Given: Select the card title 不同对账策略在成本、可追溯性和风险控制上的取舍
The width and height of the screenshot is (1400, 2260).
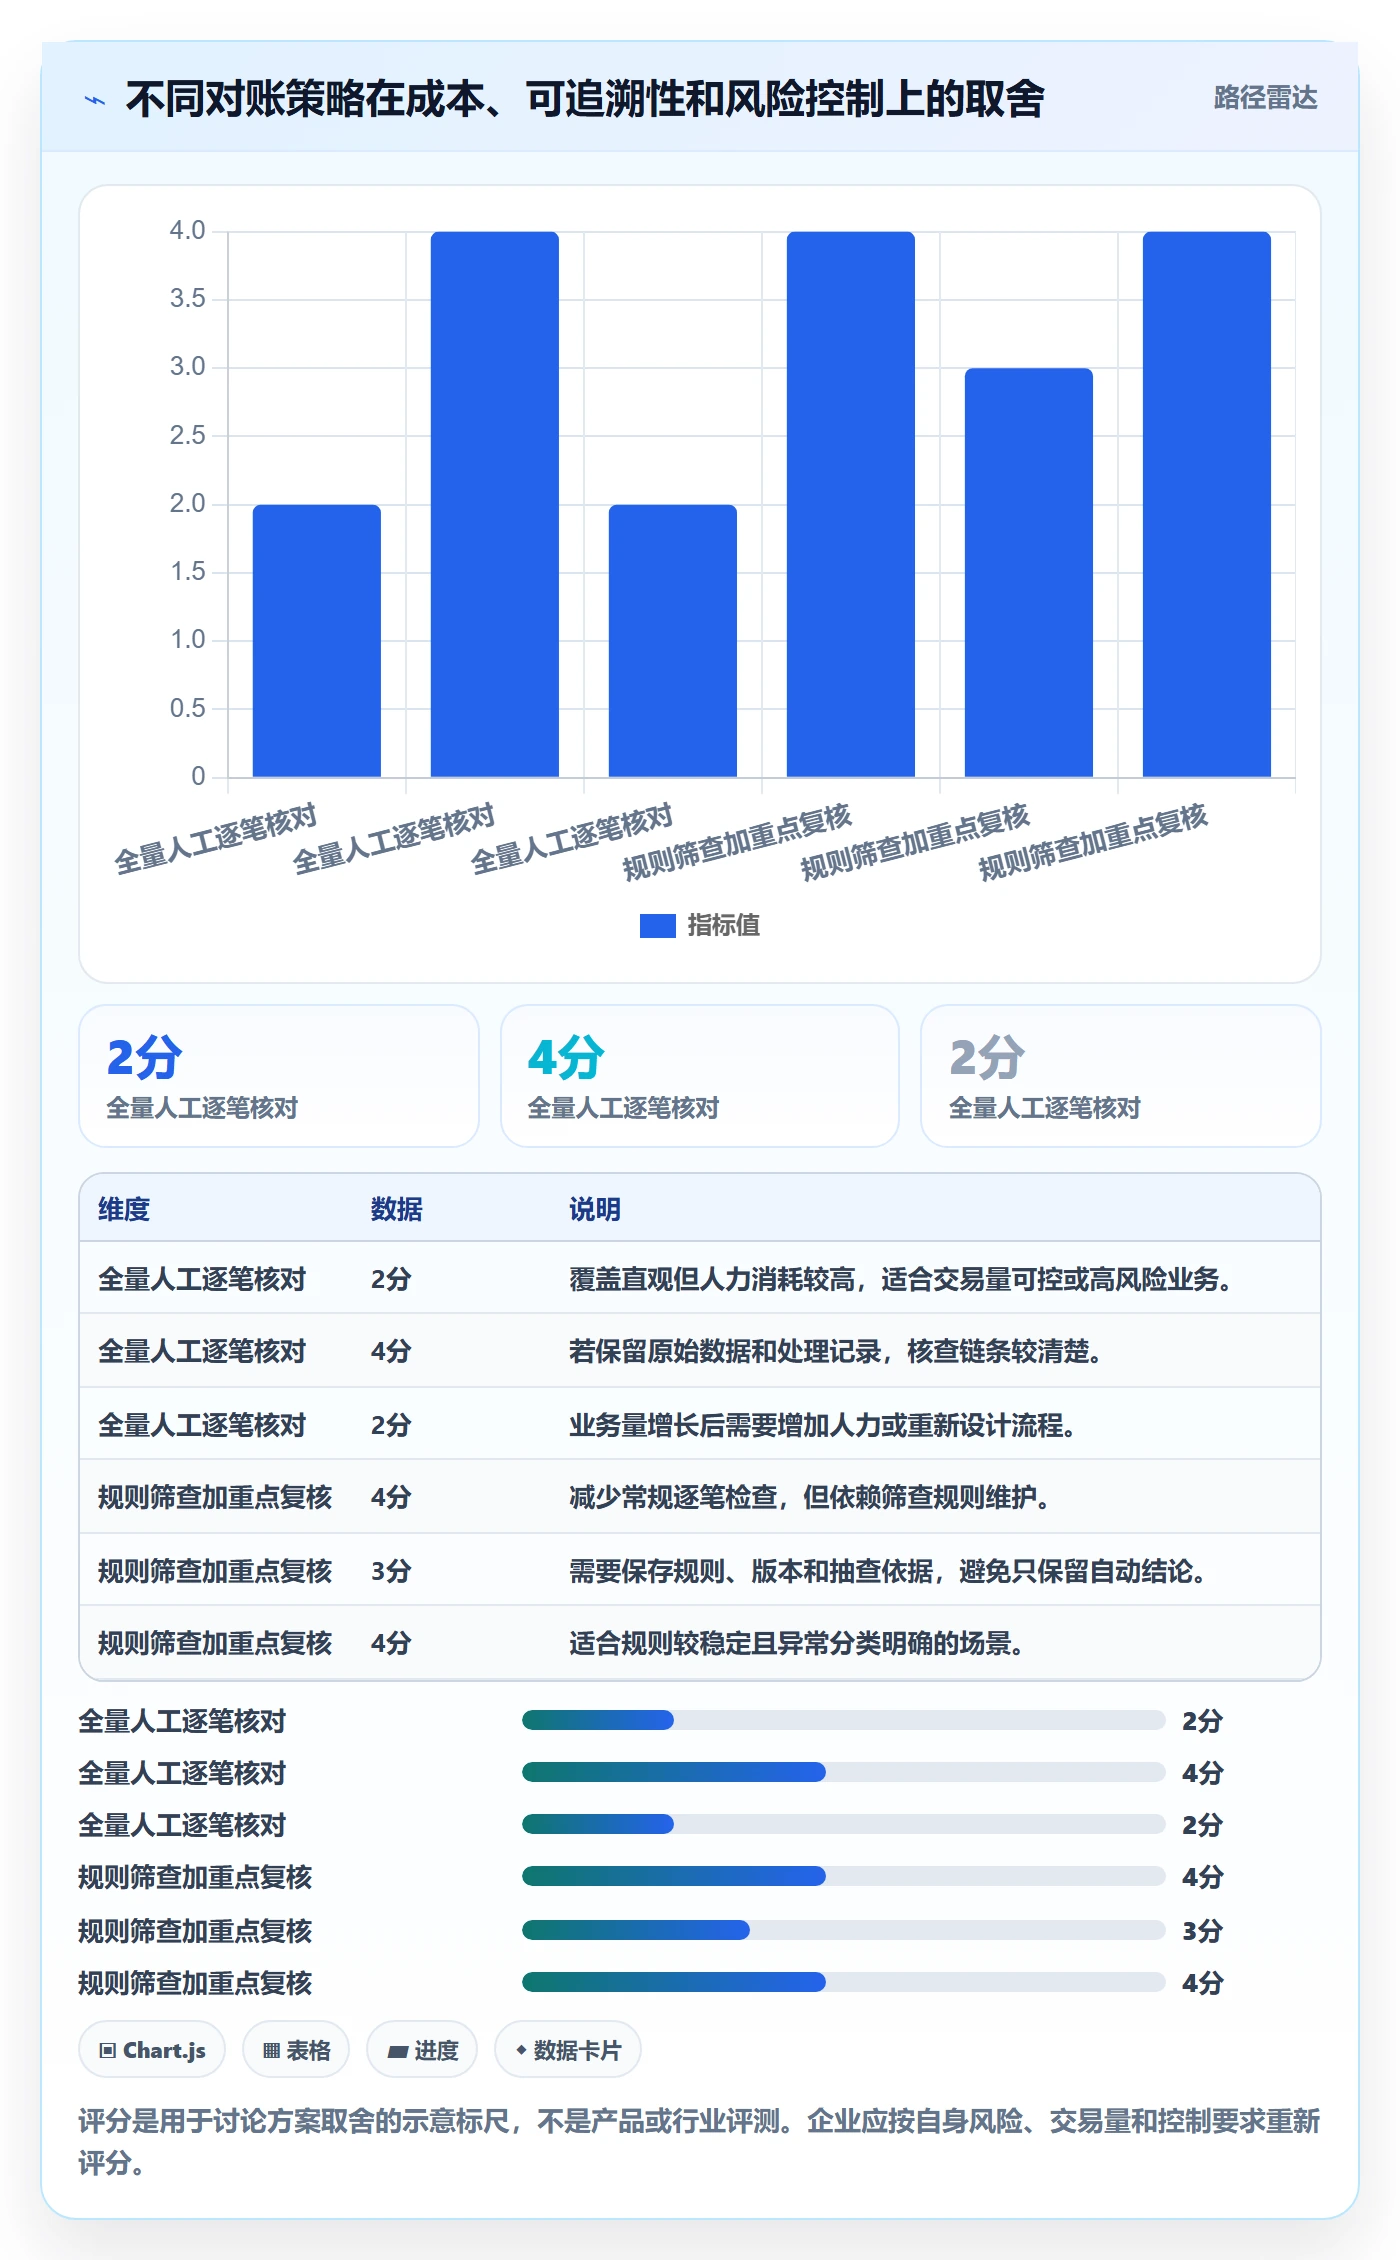Looking at the screenshot, I should (x=585, y=99).
